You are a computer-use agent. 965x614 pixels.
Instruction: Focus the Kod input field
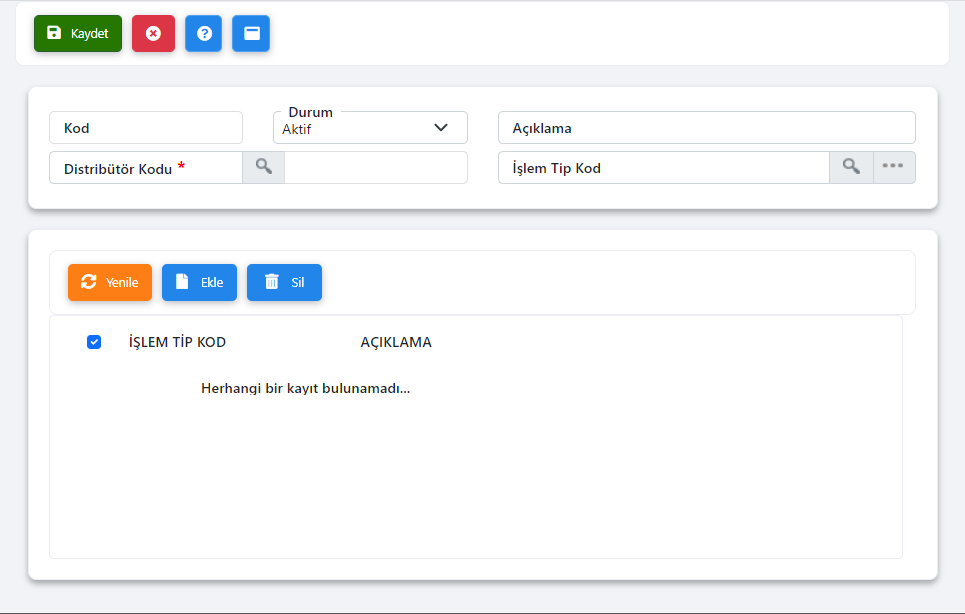click(x=146, y=128)
